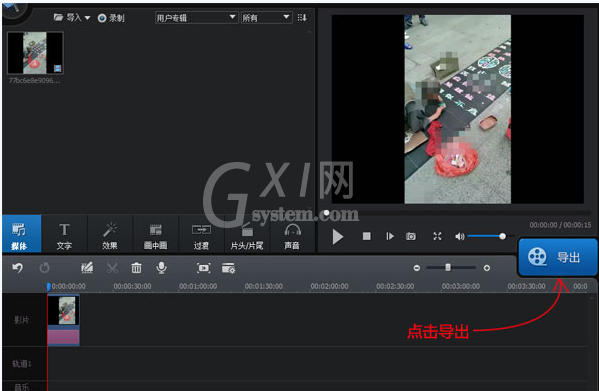Screen dimensions: 599x391
Task: Take a snapshot with camera icon
Action: coord(411,236)
